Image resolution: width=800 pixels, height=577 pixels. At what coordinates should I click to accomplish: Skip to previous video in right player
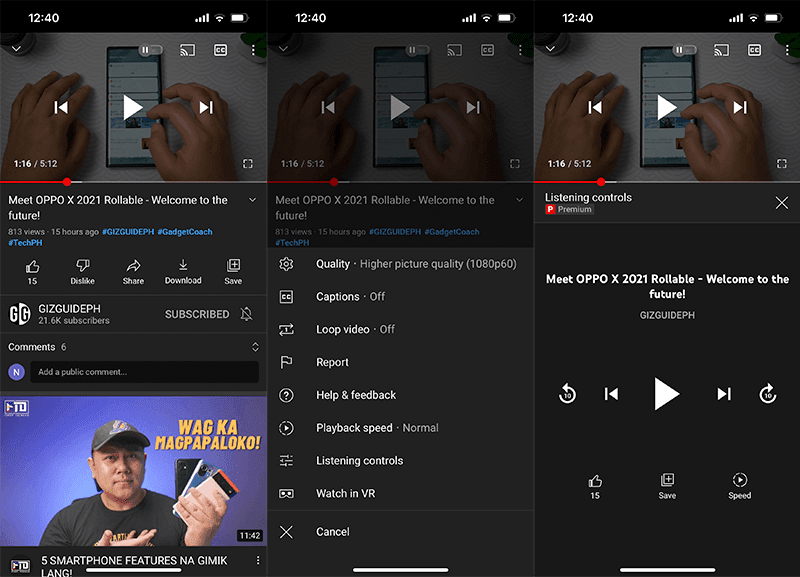595,108
